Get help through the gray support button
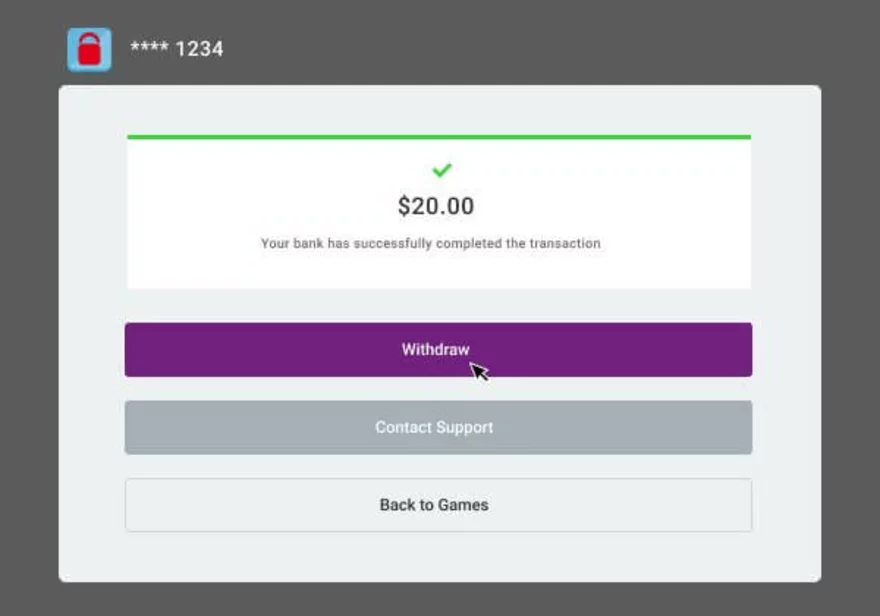Screen dimensions: 880x616 pyautogui.click(x=438, y=427)
